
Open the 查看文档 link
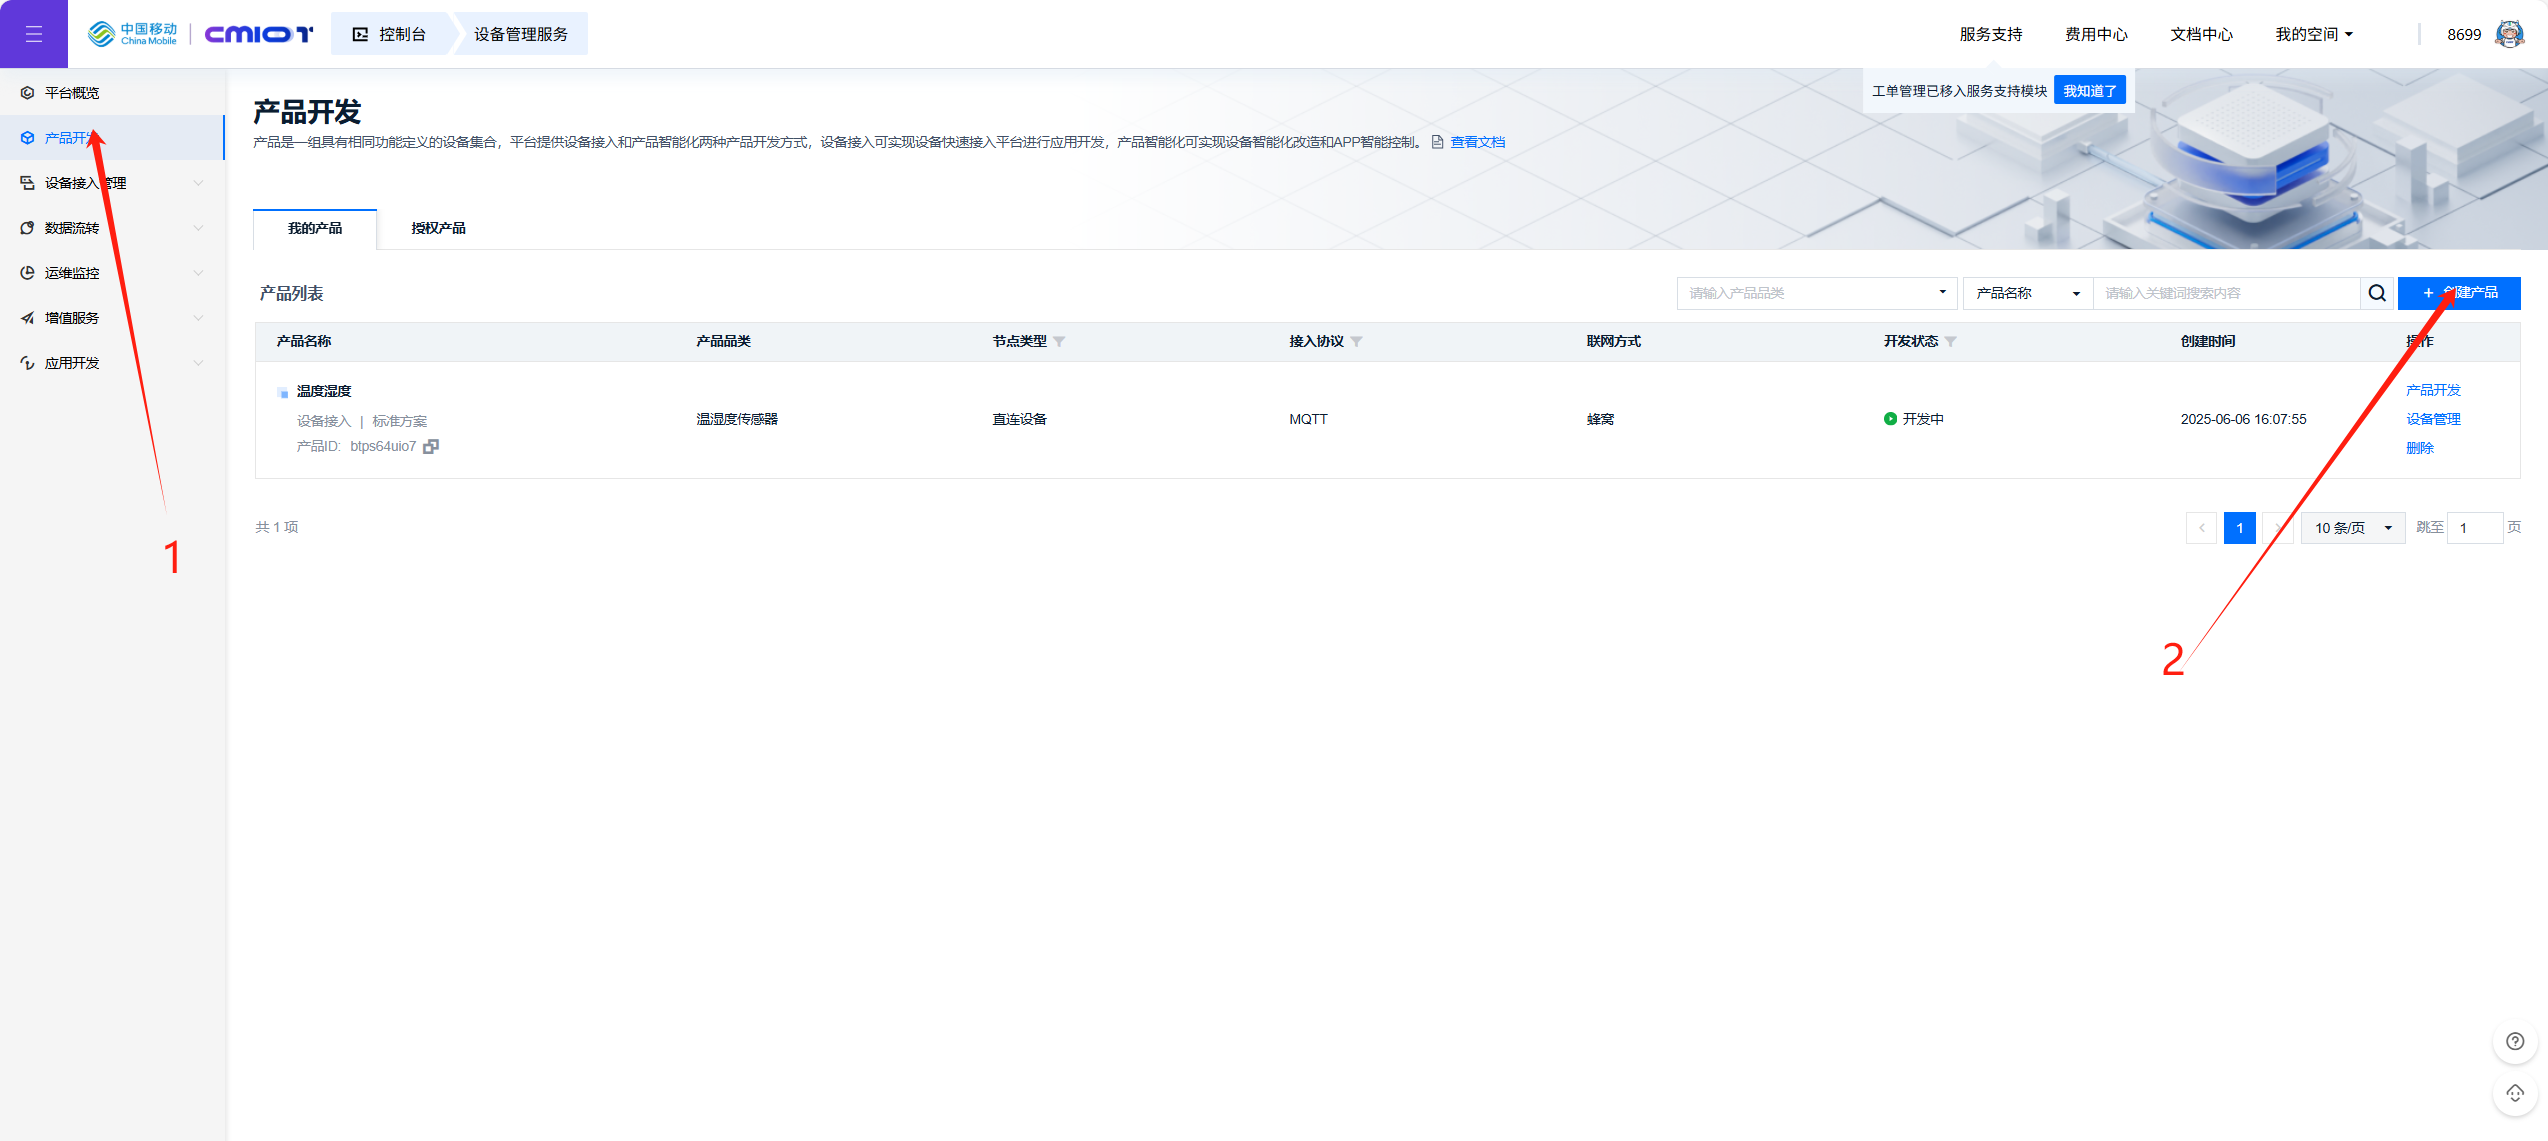(x=1477, y=142)
